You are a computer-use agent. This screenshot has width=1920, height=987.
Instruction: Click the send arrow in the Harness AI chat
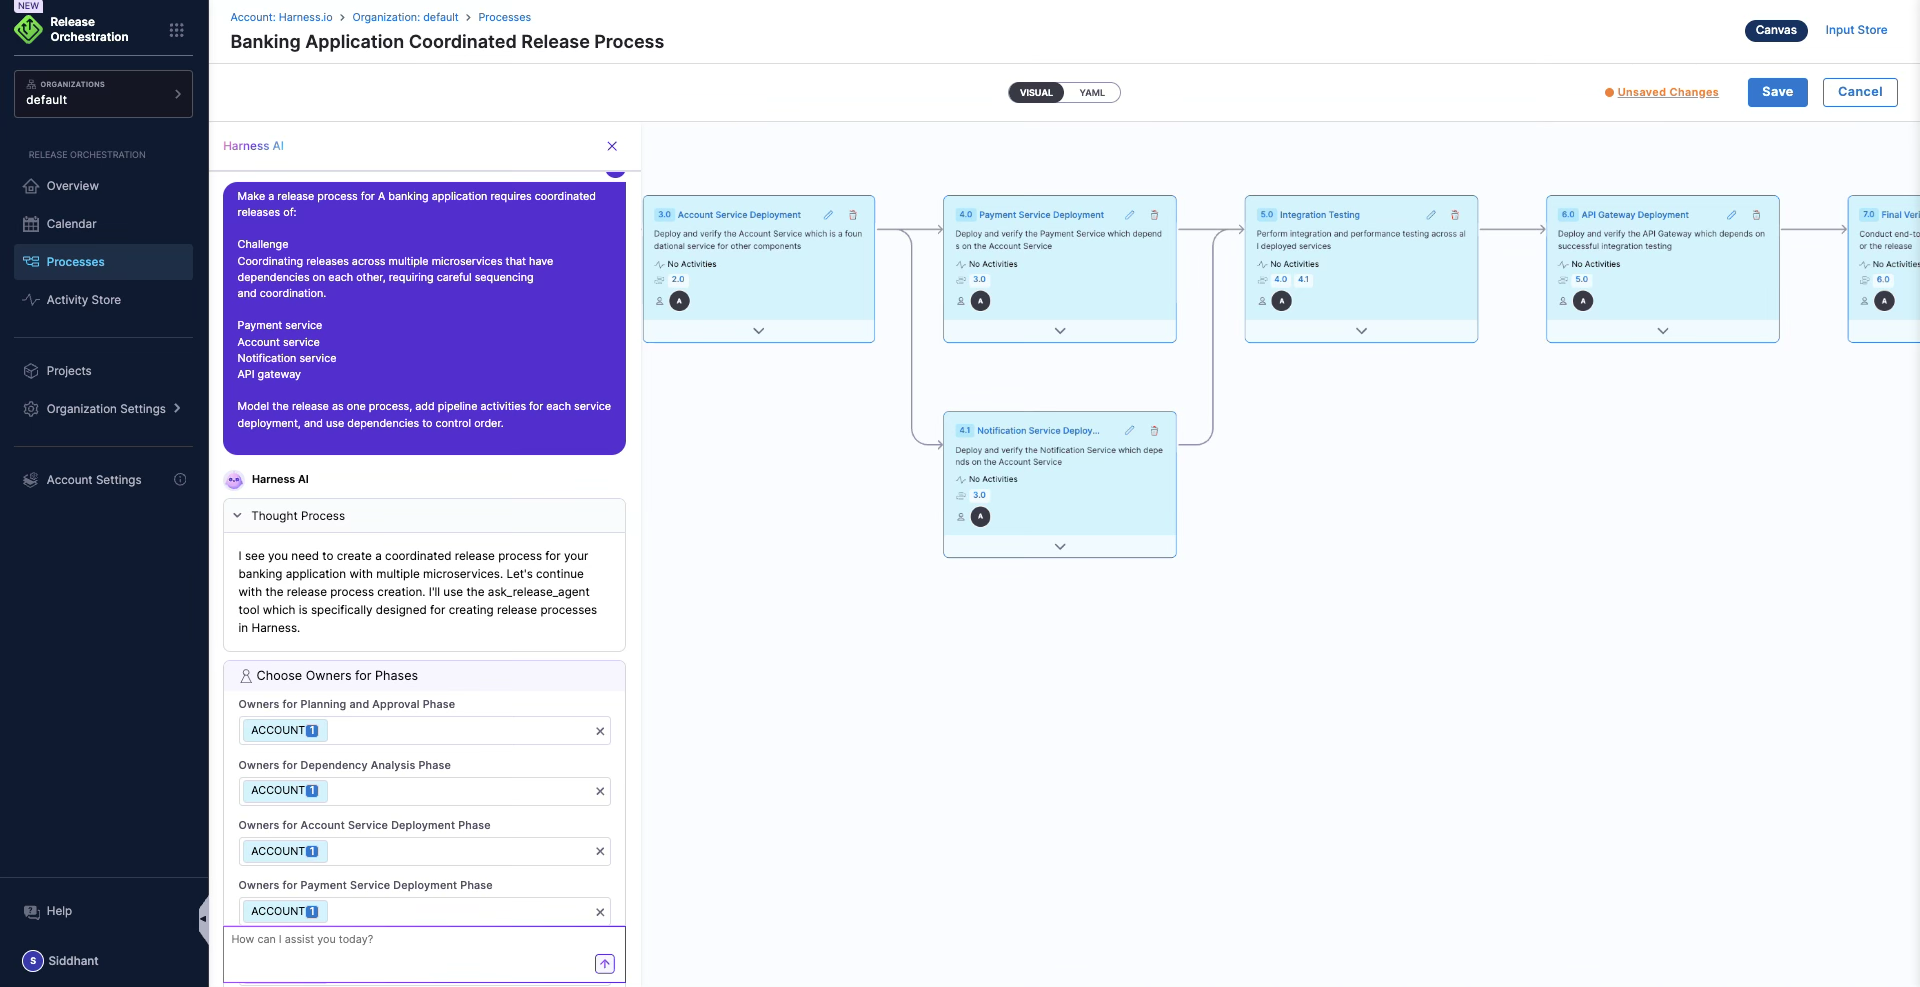pyautogui.click(x=604, y=963)
